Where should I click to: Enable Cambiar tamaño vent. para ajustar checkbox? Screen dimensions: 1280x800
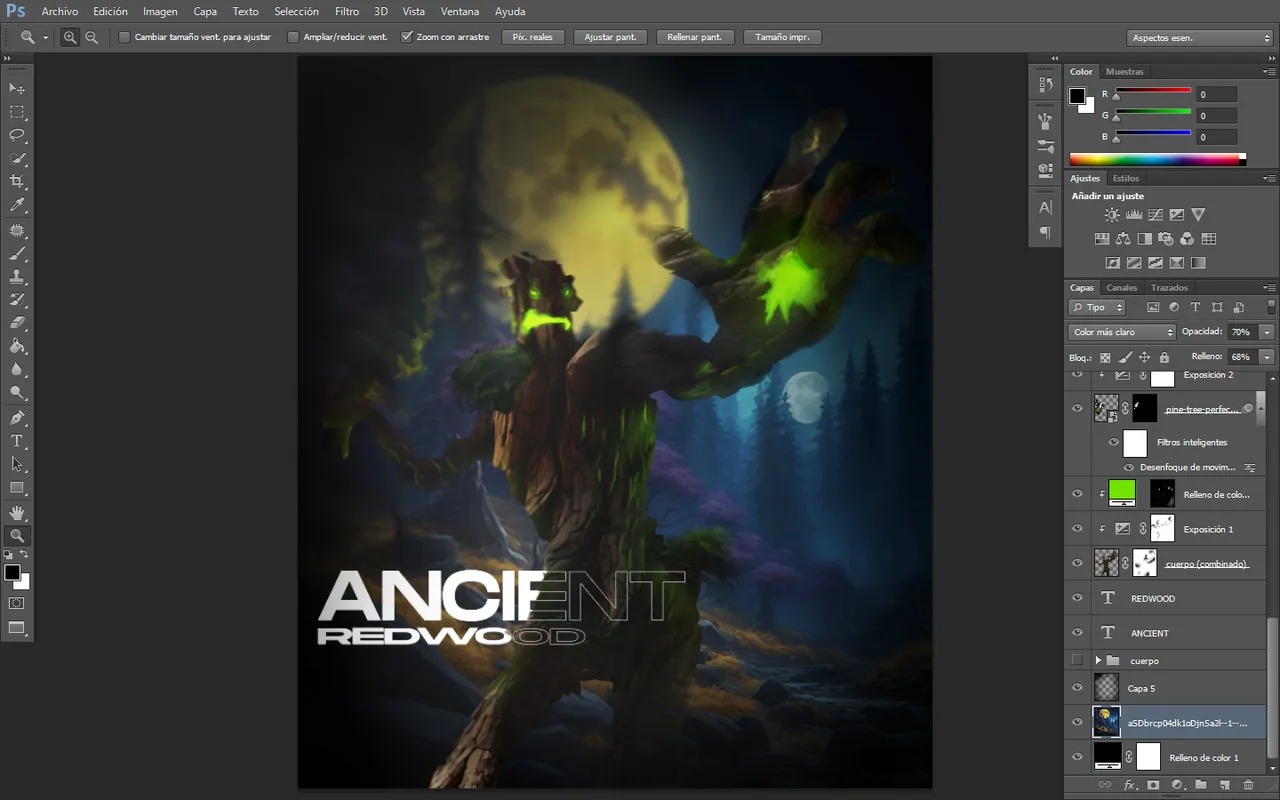point(125,37)
